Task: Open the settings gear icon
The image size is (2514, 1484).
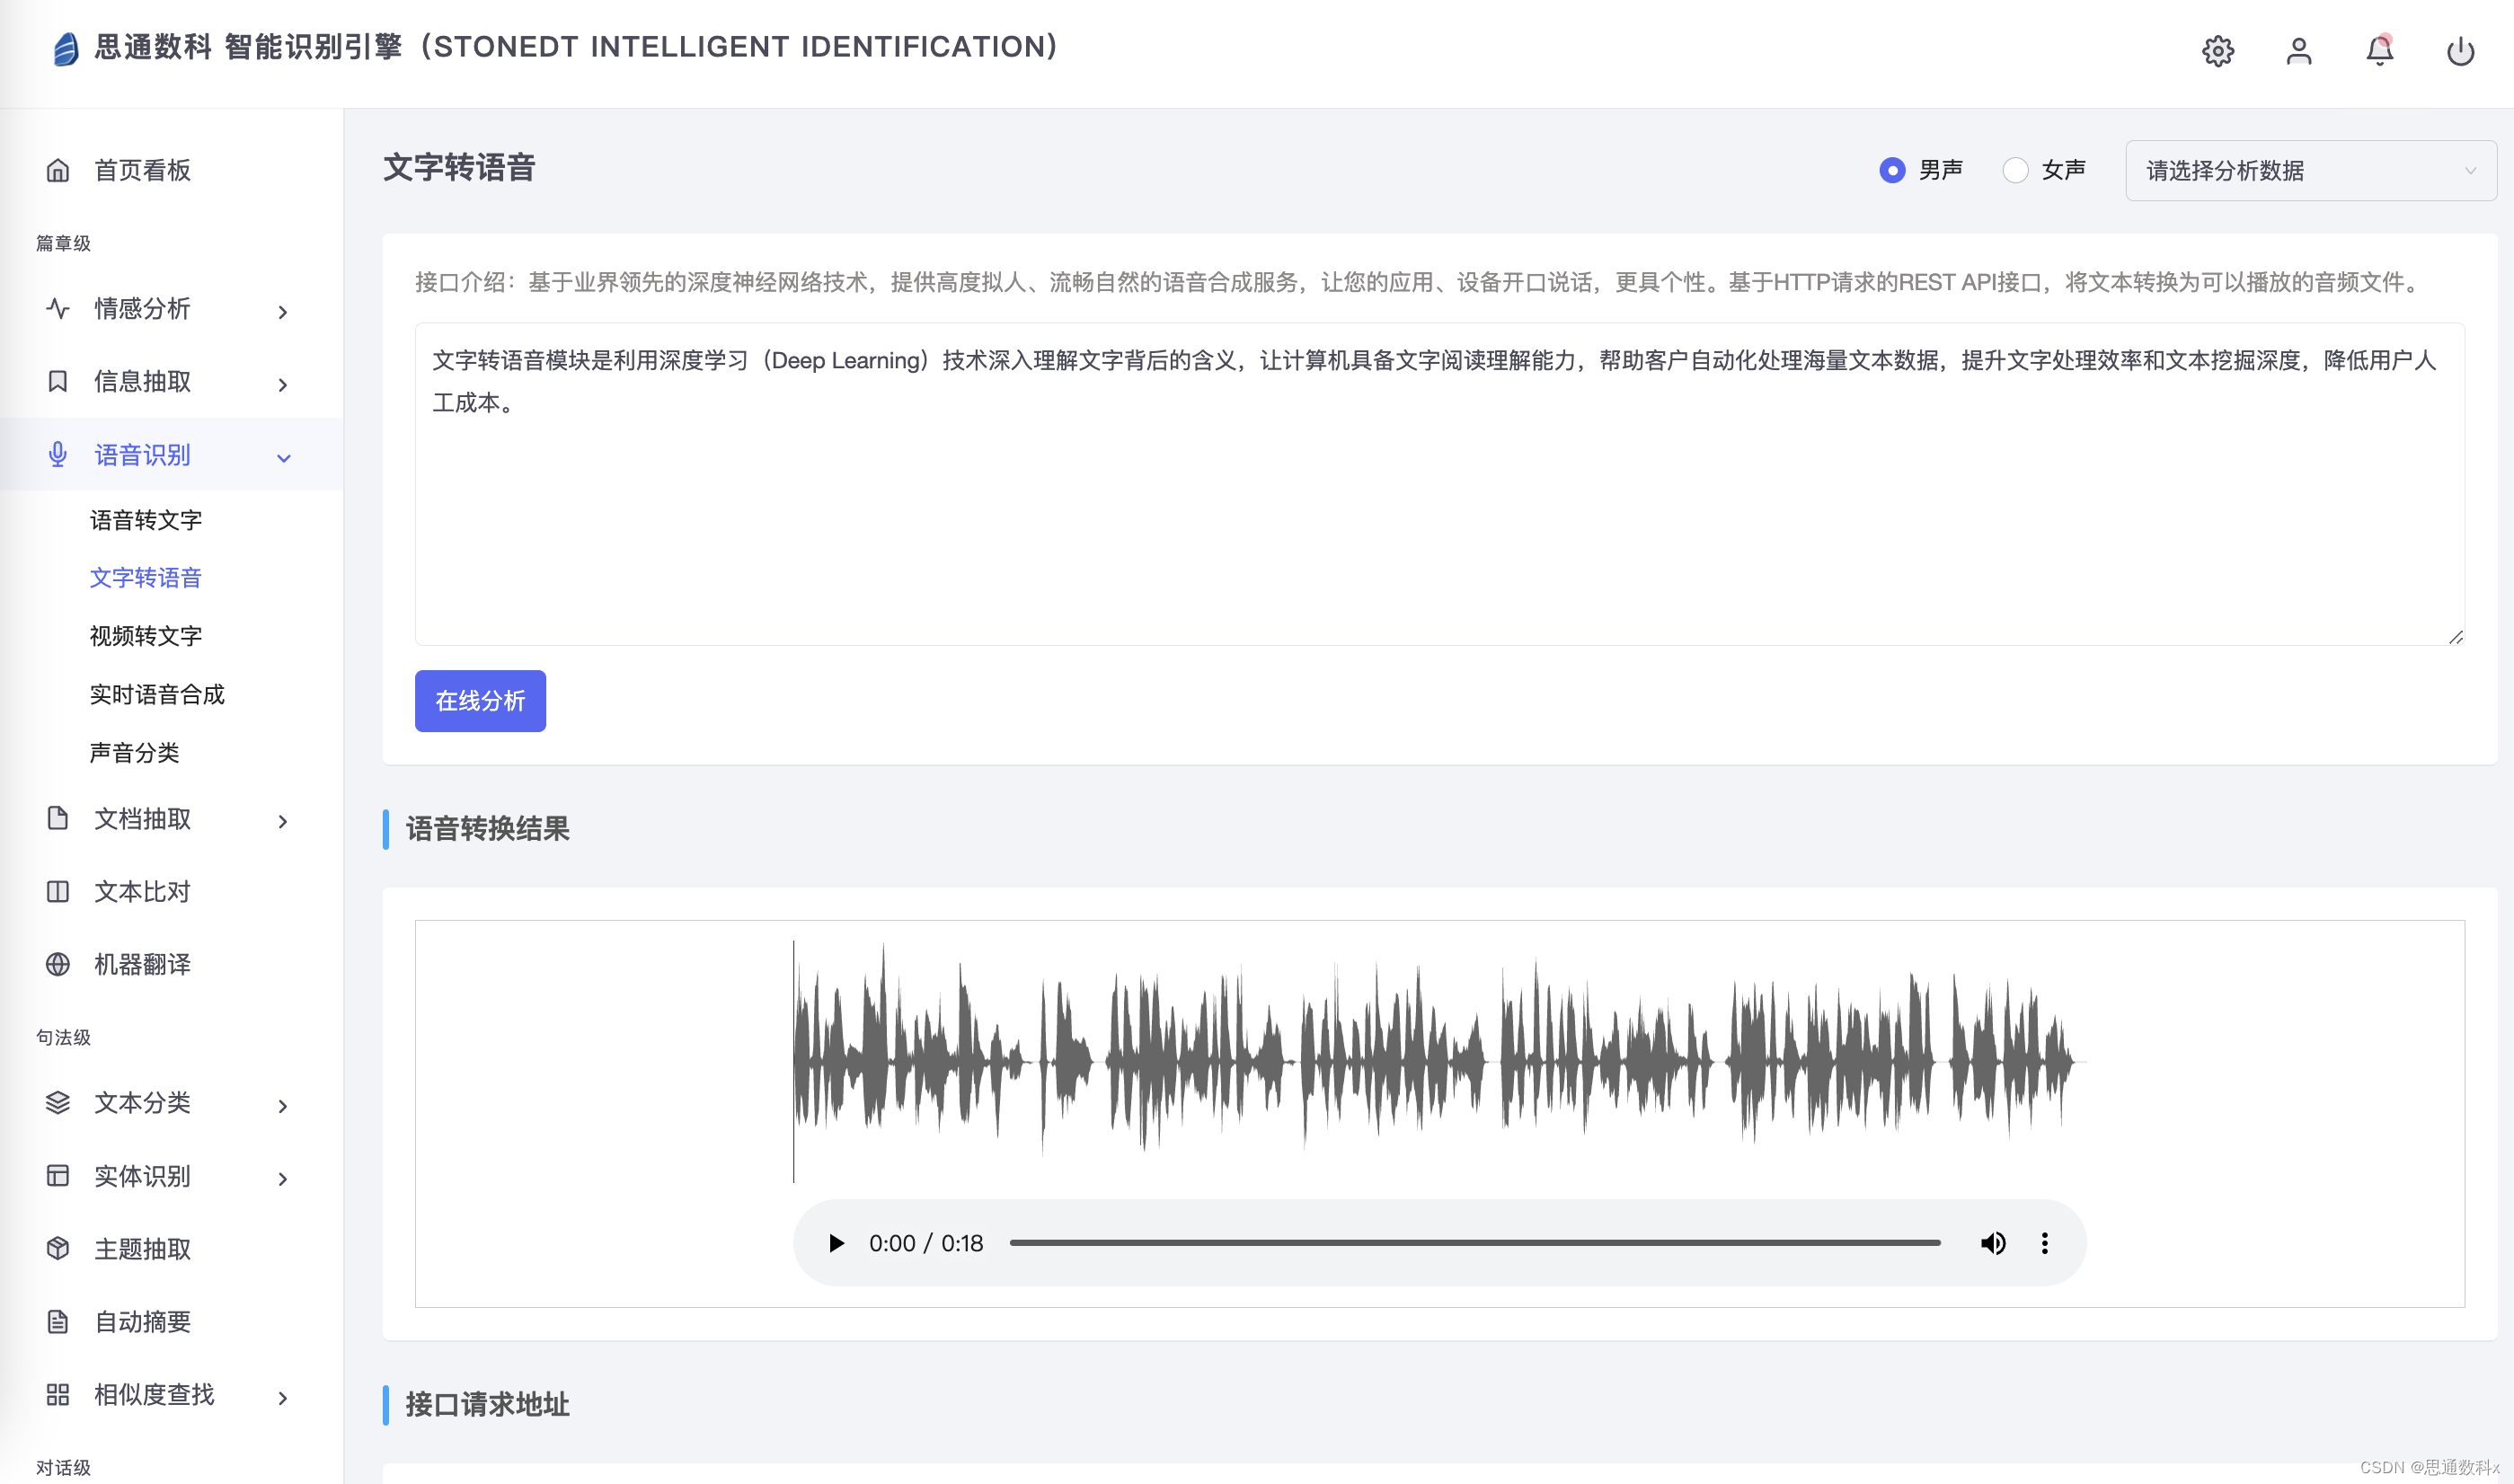Action: 2217,51
